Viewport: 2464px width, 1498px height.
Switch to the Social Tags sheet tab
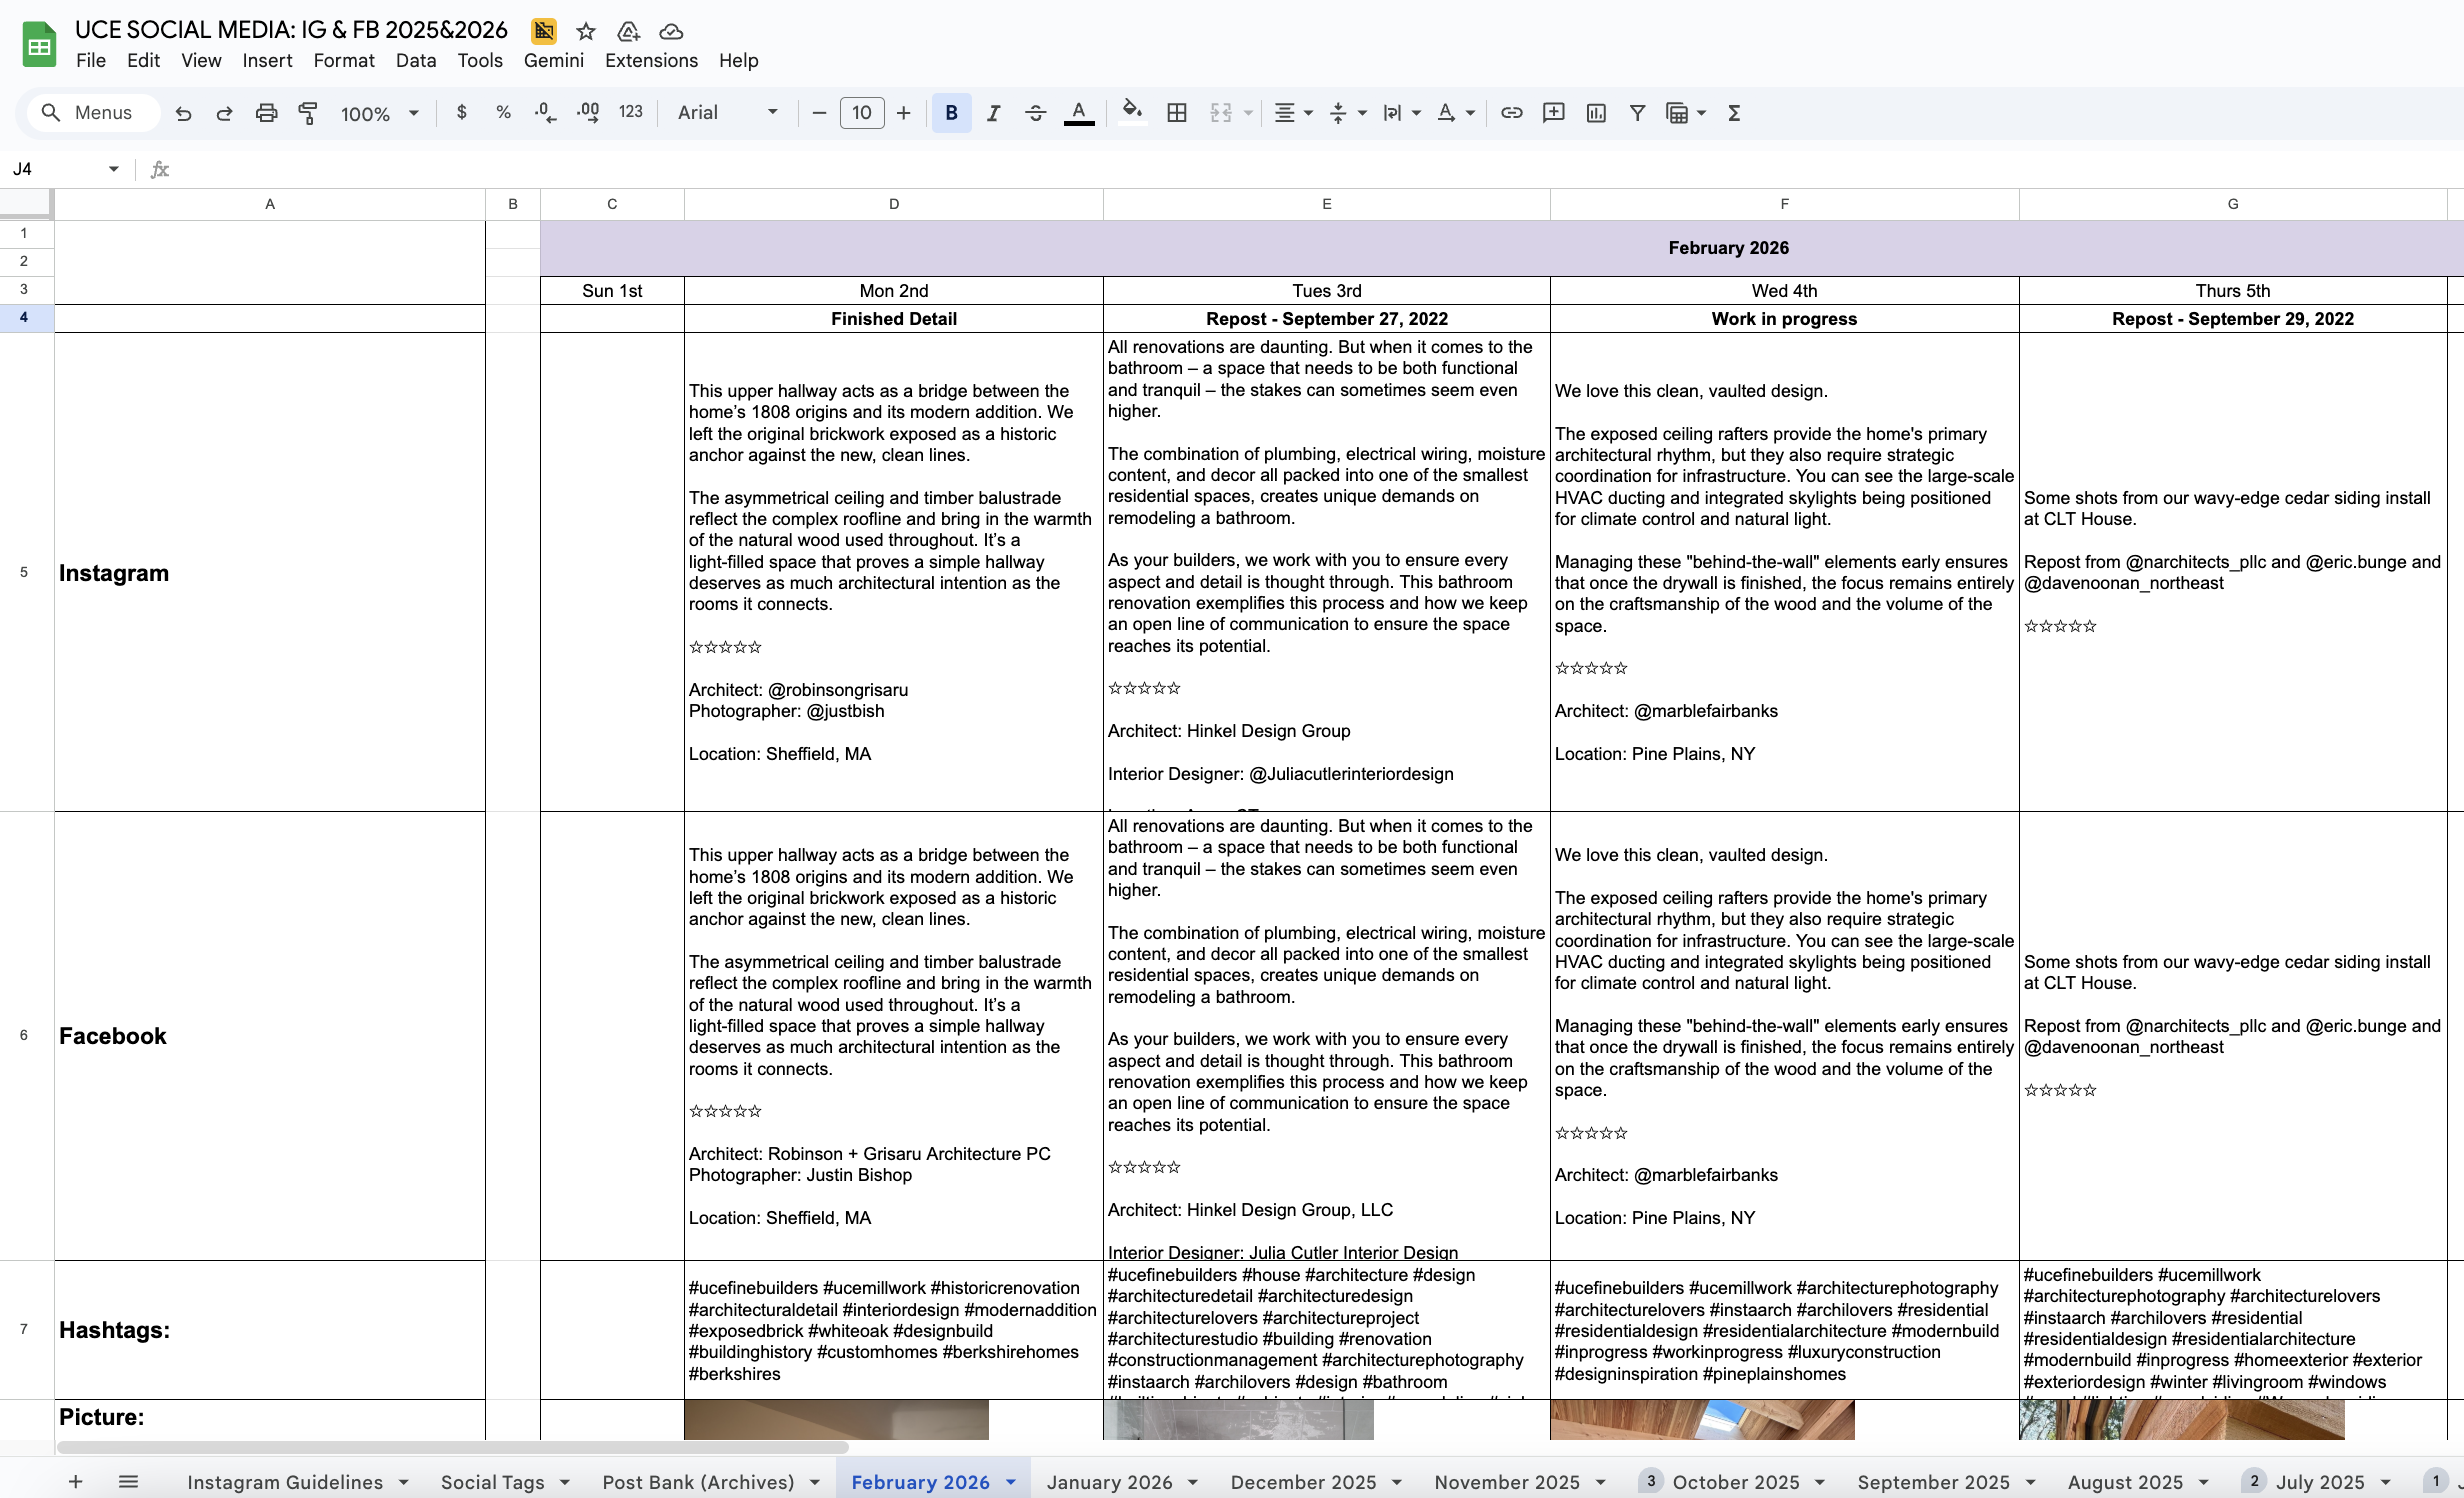click(x=492, y=1482)
